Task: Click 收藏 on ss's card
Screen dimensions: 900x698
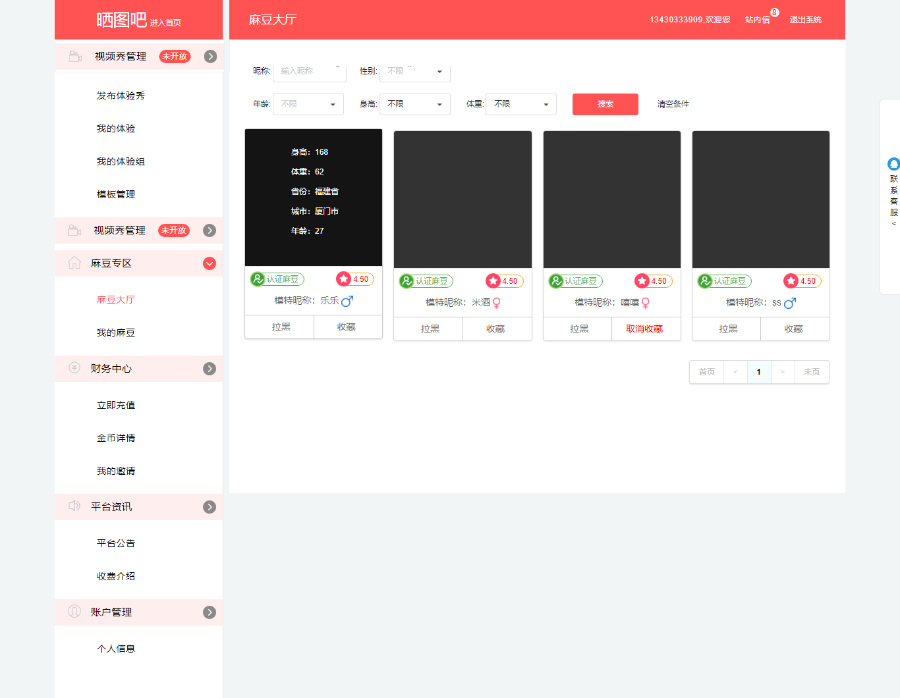Action: (794, 329)
